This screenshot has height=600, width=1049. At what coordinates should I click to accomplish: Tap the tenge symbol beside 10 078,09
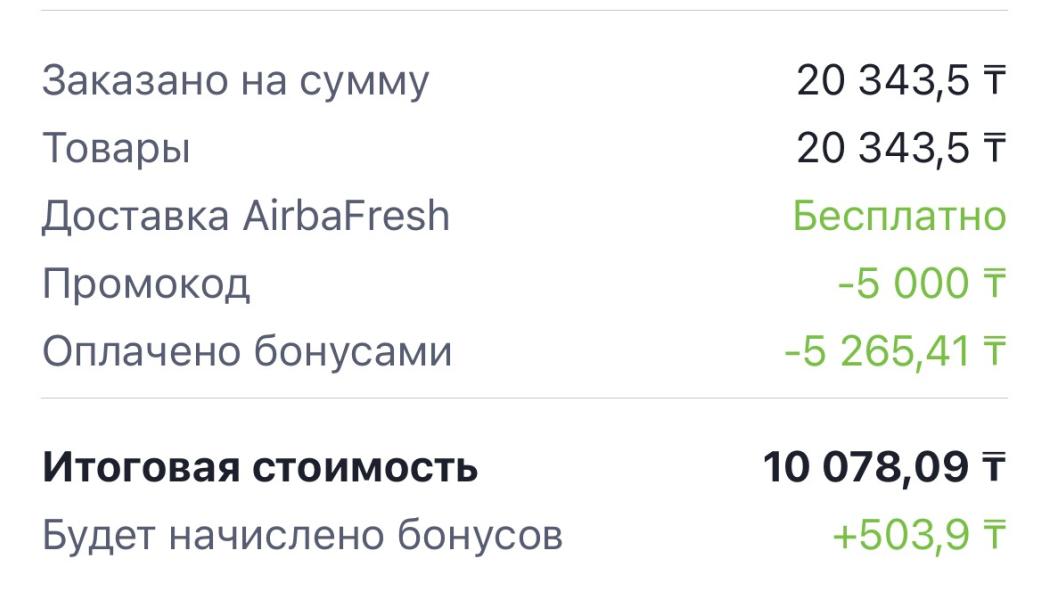pyautogui.click(x=994, y=467)
